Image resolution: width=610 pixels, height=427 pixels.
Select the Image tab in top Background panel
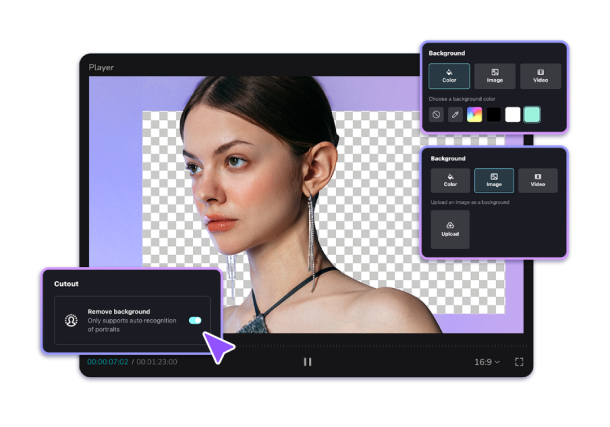[x=495, y=76]
